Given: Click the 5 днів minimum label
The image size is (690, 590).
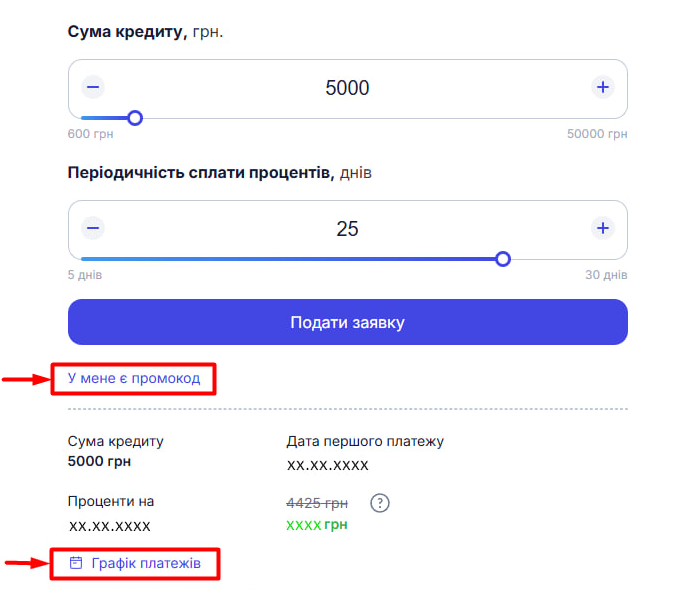Looking at the screenshot, I should pyautogui.click(x=85, y=275).
